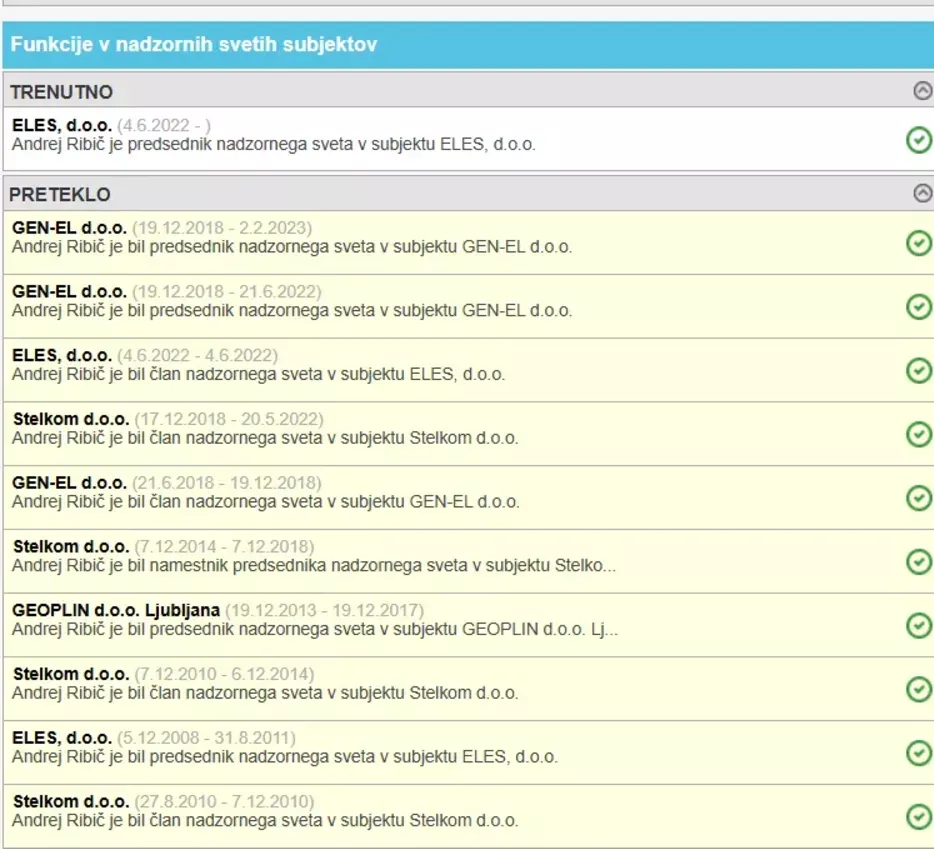Click check icon for ELES row dated 4.6.2022 - 4.6.2022
Screen dimensions: 934x849
(x=918, y=371)
